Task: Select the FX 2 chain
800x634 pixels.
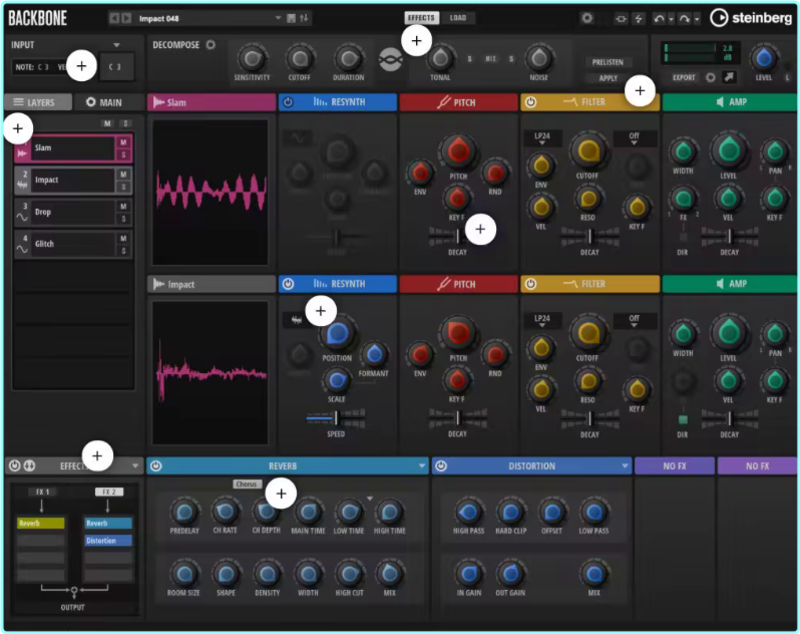Action: click(x=109, y=492)
